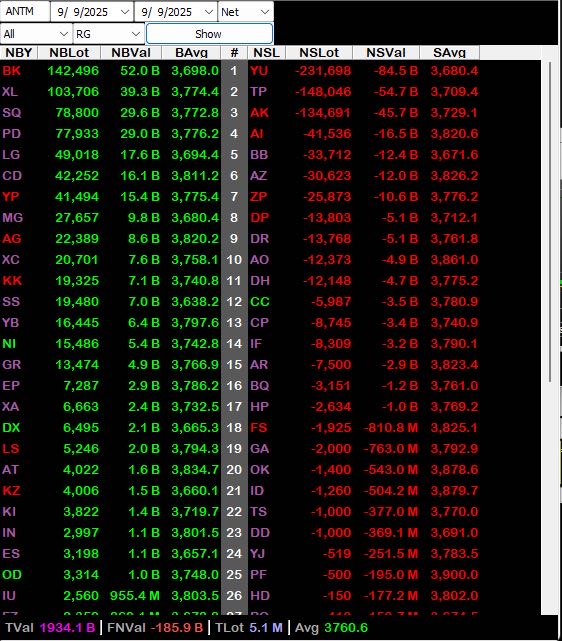Open the All investor type dropdown
The image size is (562, 641).
(x=36, y=34)
